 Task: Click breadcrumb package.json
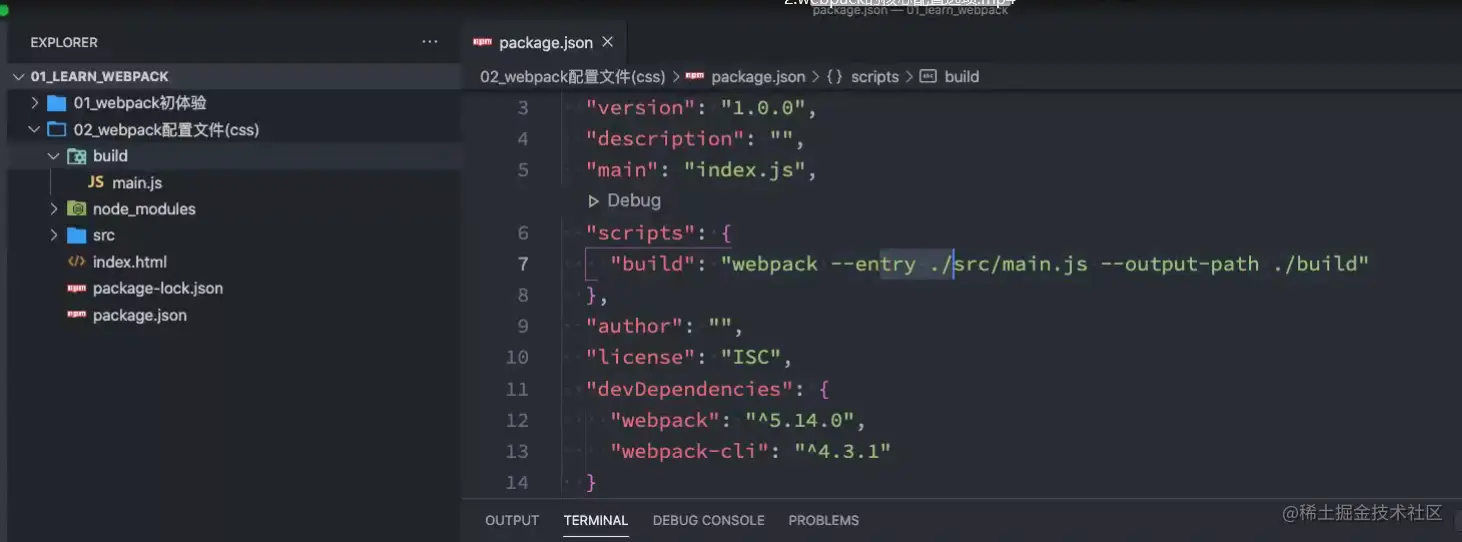tap(758, 76)
